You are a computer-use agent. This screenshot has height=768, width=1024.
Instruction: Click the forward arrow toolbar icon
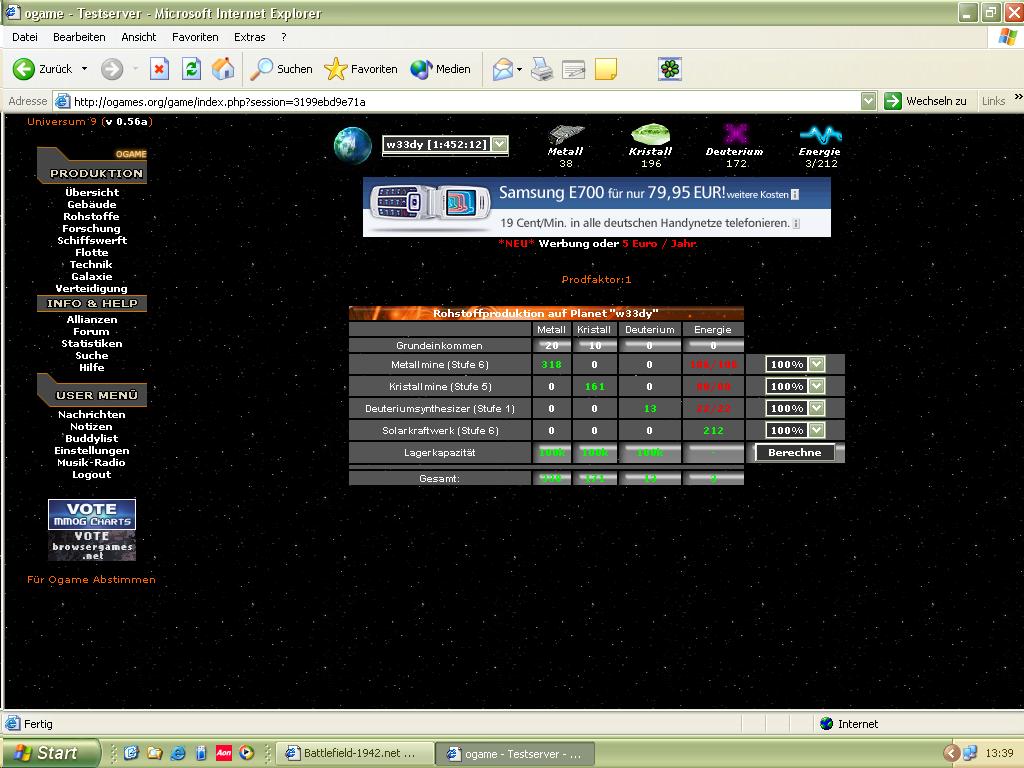(x=112, y=69)
